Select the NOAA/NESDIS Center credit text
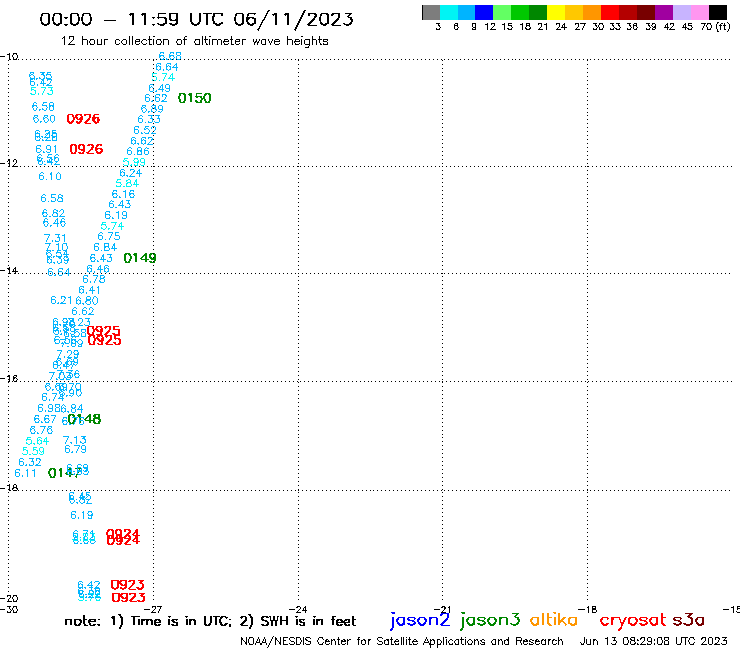This screenshot has width=740, height=650. coord(402,642)
